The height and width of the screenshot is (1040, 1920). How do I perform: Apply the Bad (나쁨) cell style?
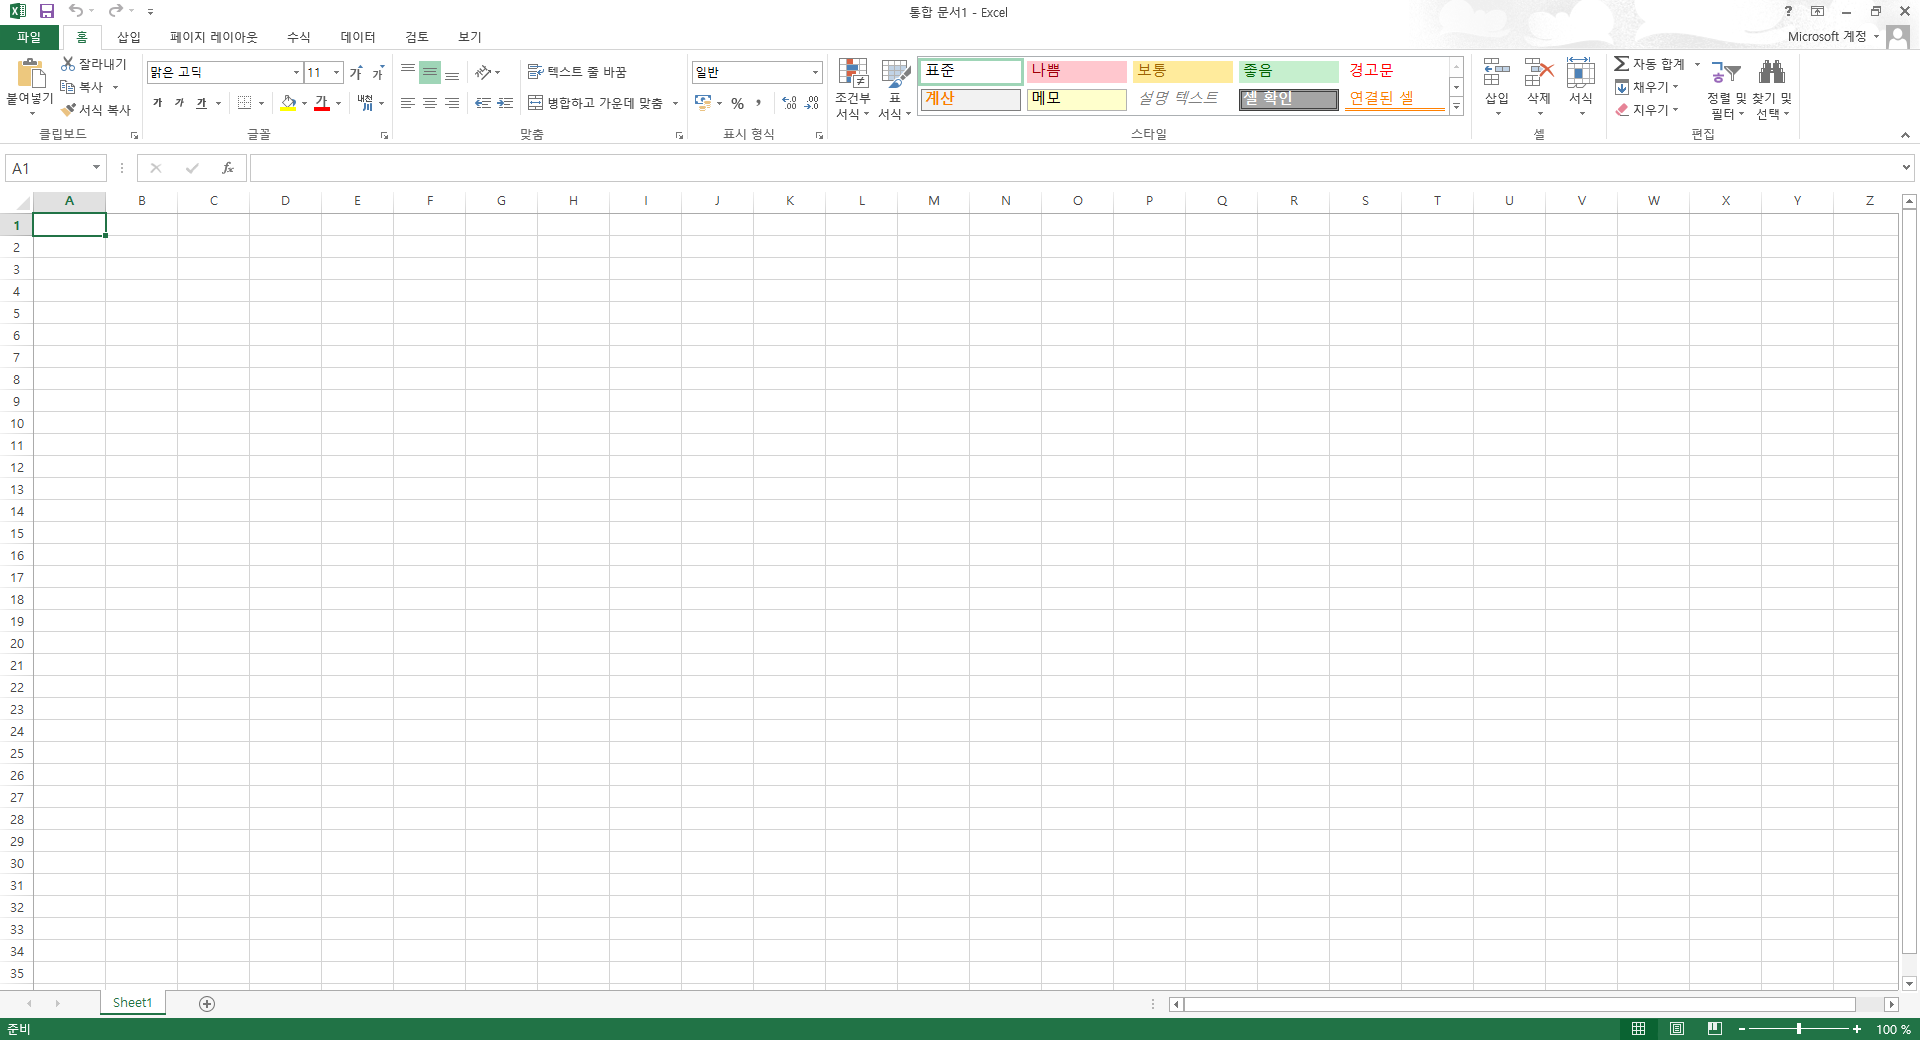pos(1076,71)
